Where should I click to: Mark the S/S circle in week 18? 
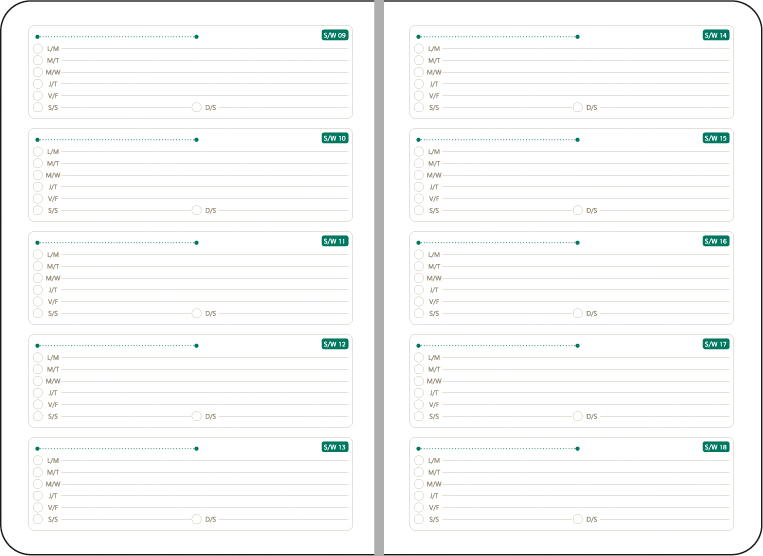click(419, 519)
